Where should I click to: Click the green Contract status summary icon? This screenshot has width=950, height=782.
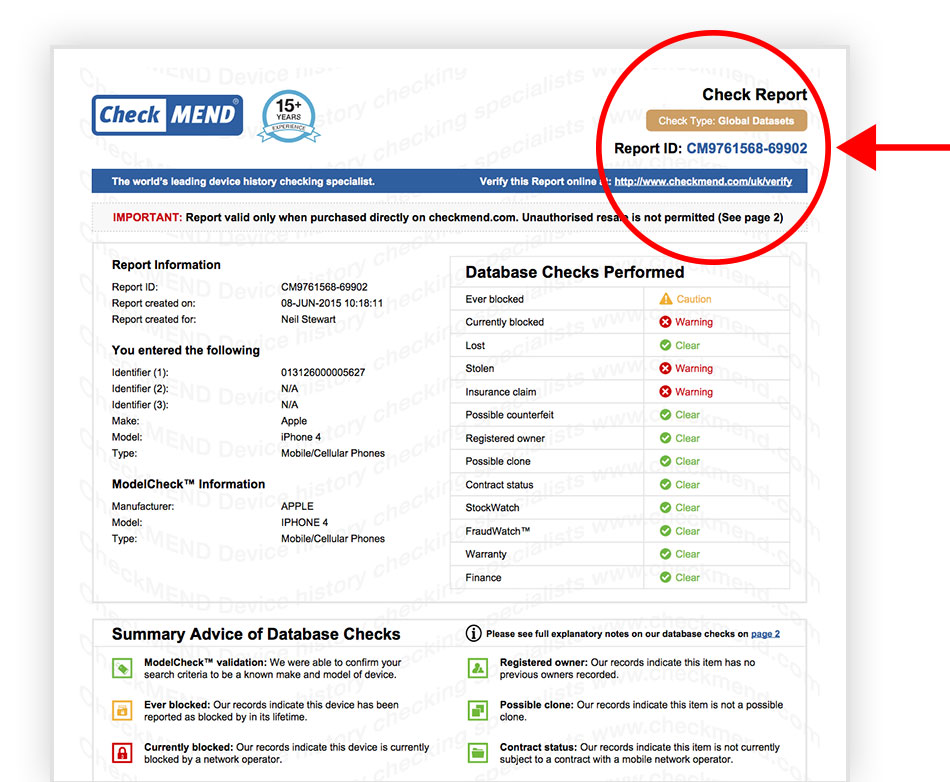(x=478, y=753)
